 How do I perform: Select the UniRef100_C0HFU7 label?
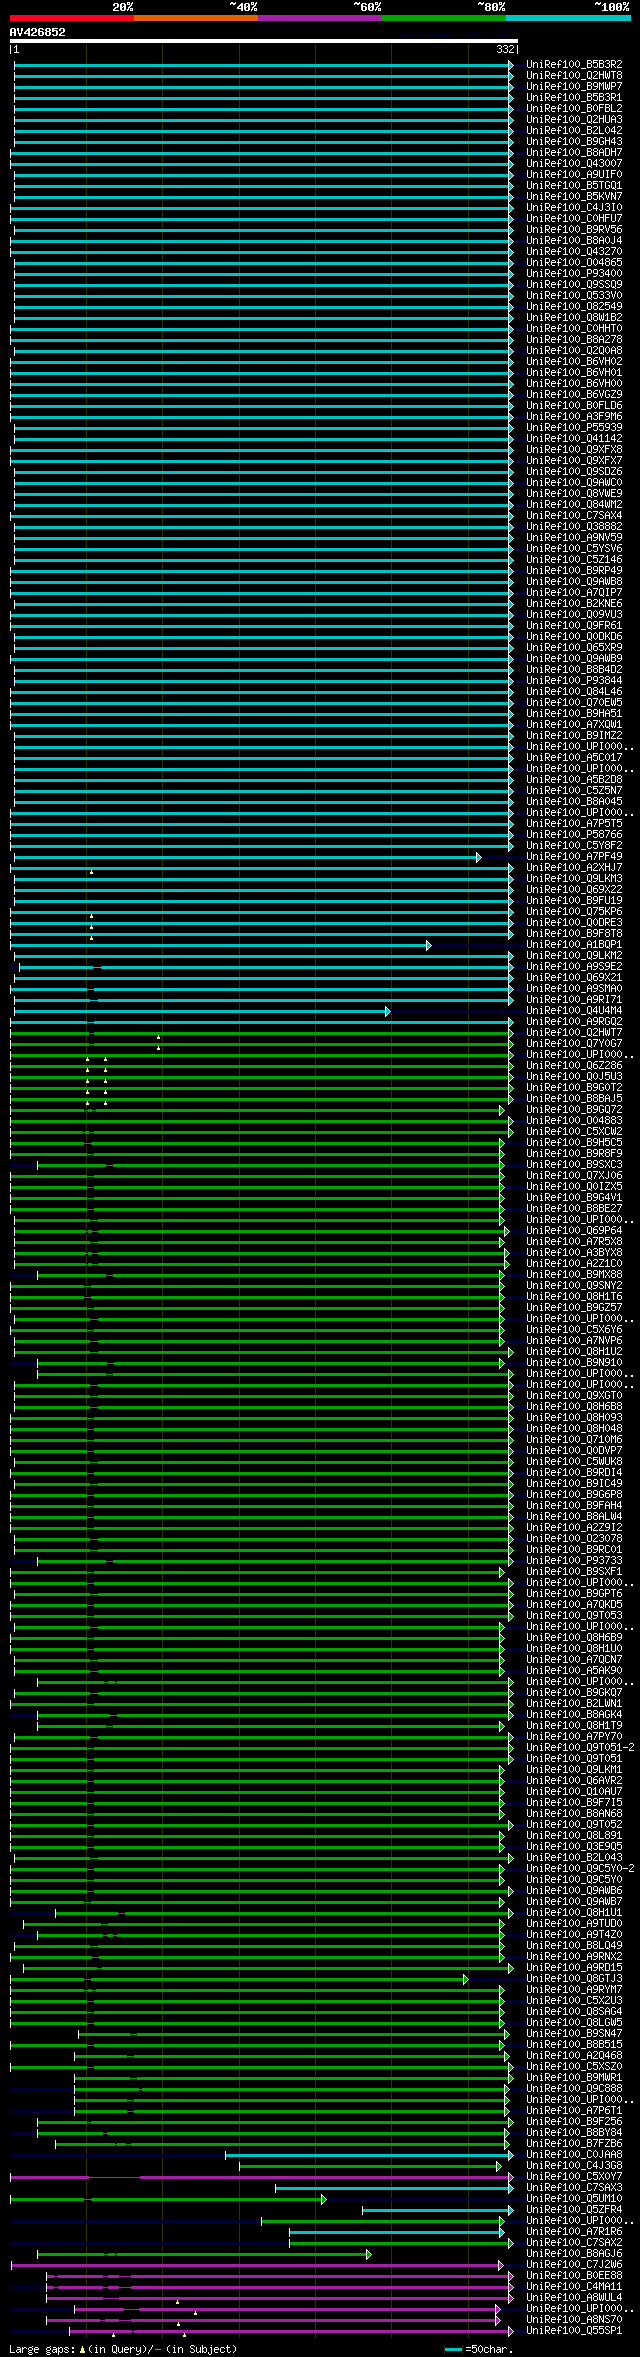click(x=574, y=219)
